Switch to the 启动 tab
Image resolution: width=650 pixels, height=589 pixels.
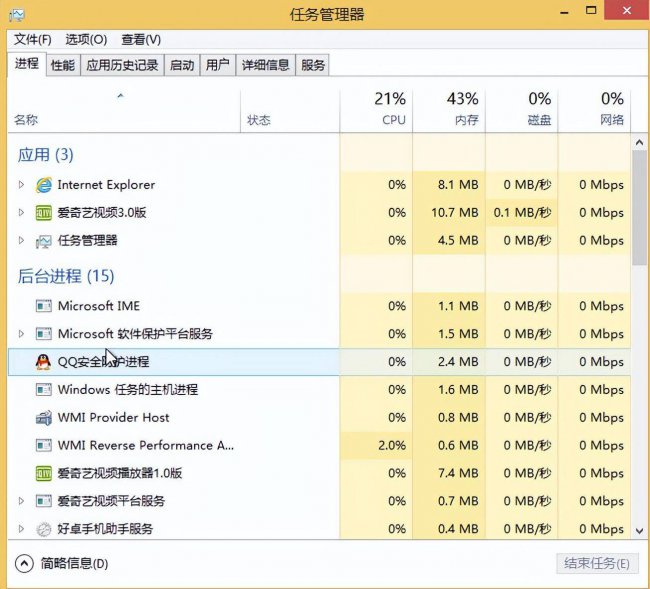tap(182, 65)
